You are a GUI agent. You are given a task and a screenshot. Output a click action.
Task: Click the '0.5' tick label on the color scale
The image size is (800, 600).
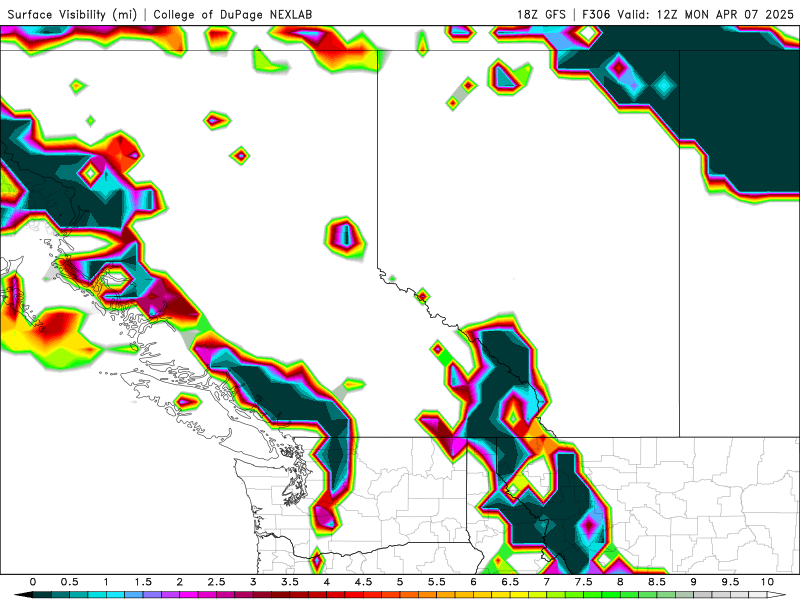pos(69,582)
